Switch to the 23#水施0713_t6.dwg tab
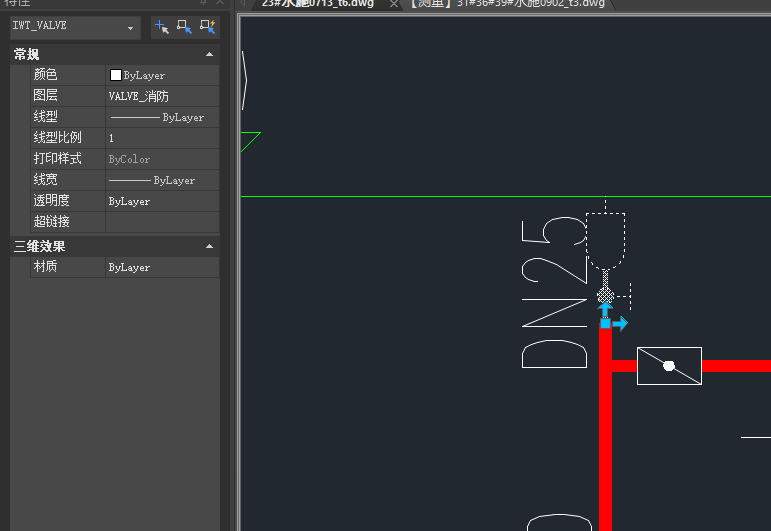The height and width of the screenshot is (531, 771). pos(318,4)
